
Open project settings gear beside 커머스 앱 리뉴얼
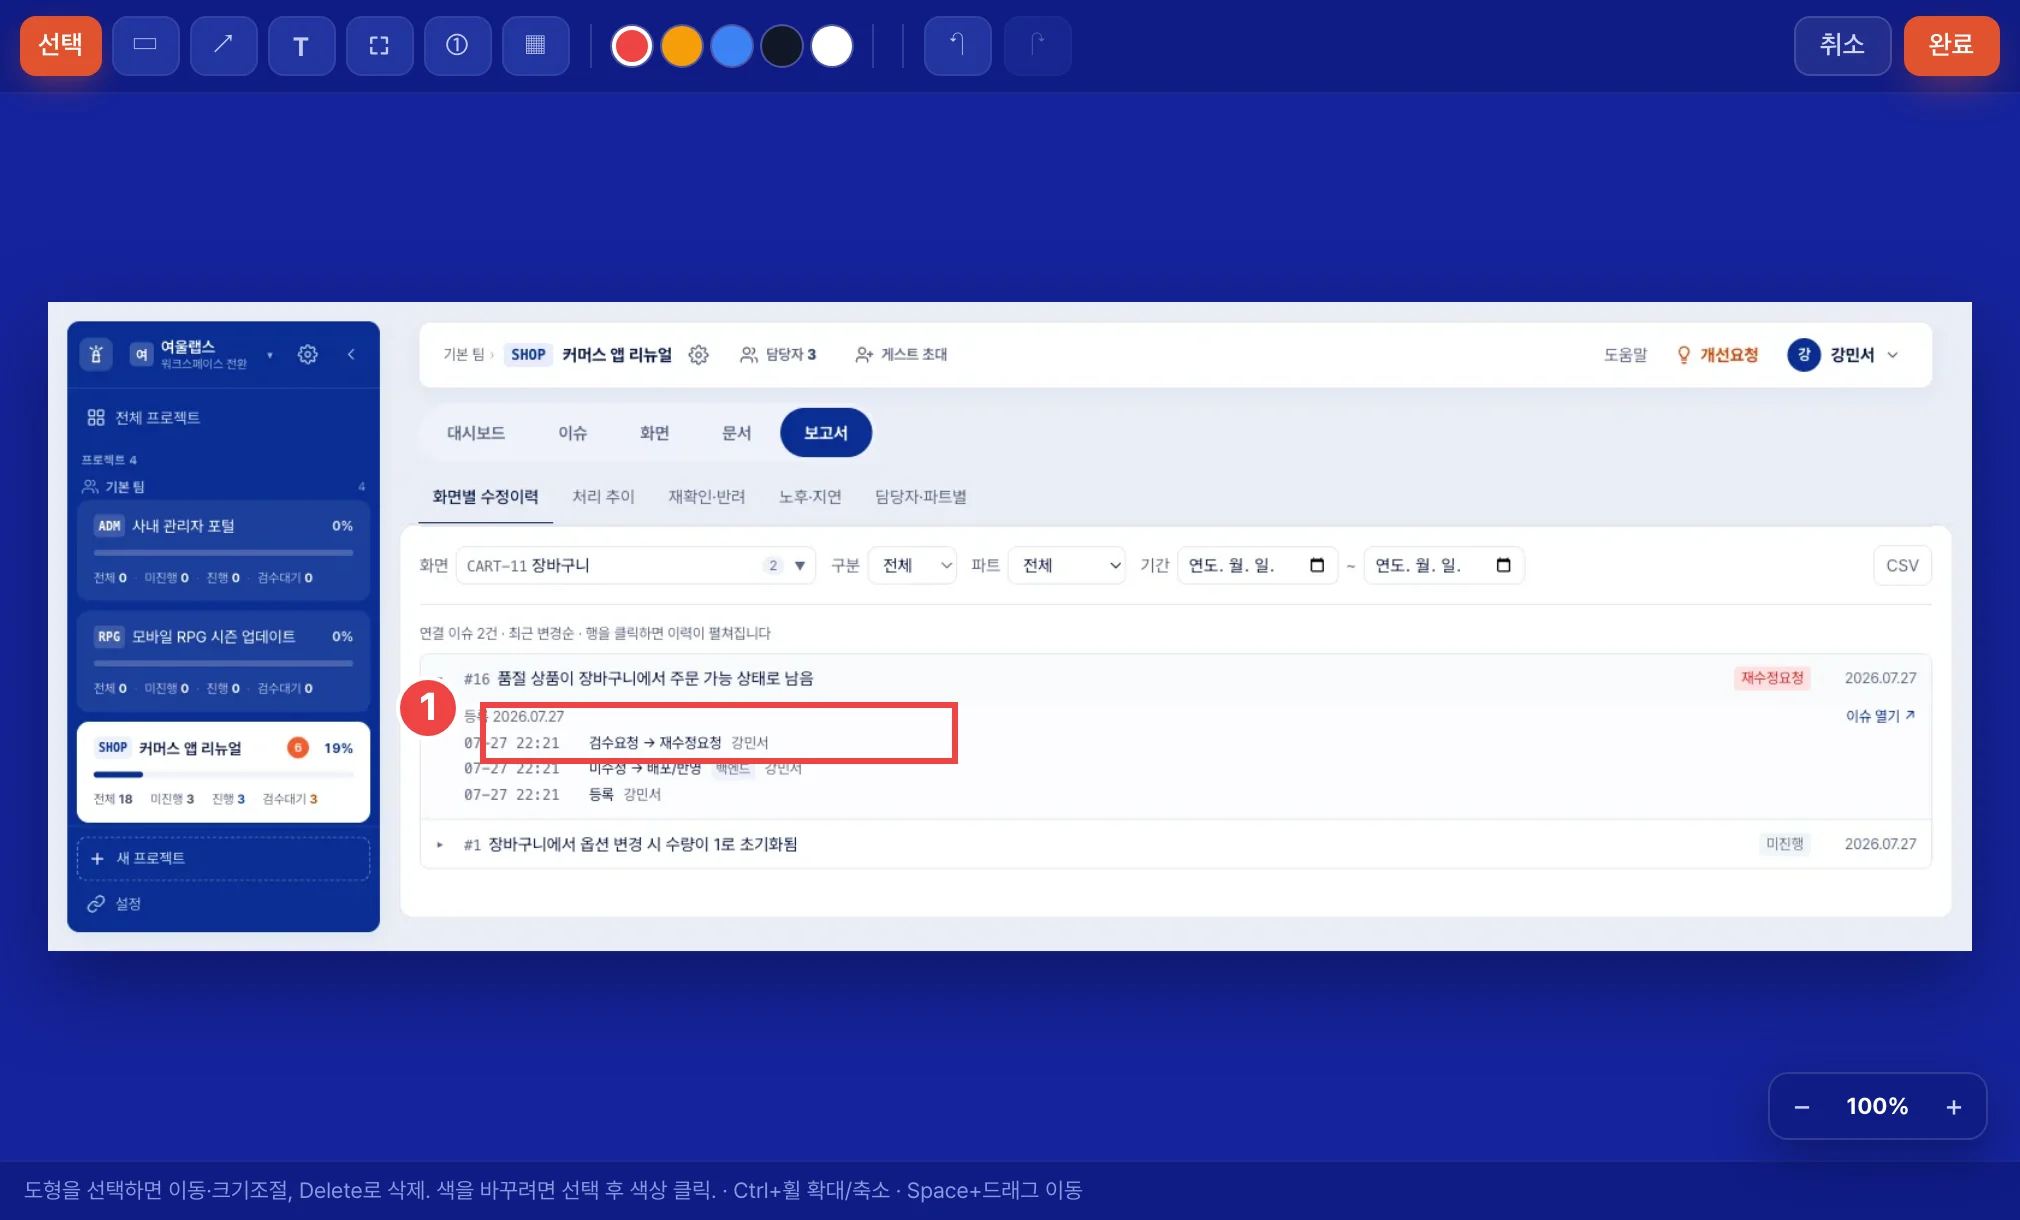698,355
